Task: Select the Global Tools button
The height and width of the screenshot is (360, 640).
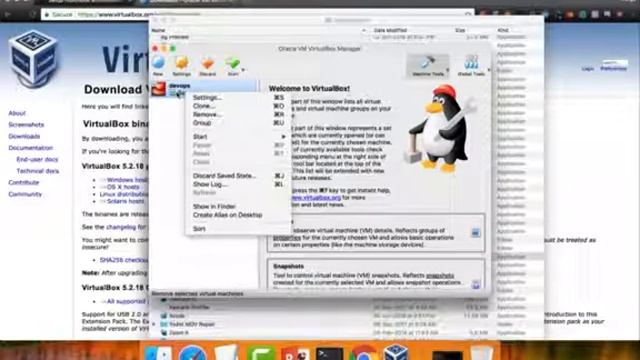Action: pyautogui.click(x=471, y=66)
